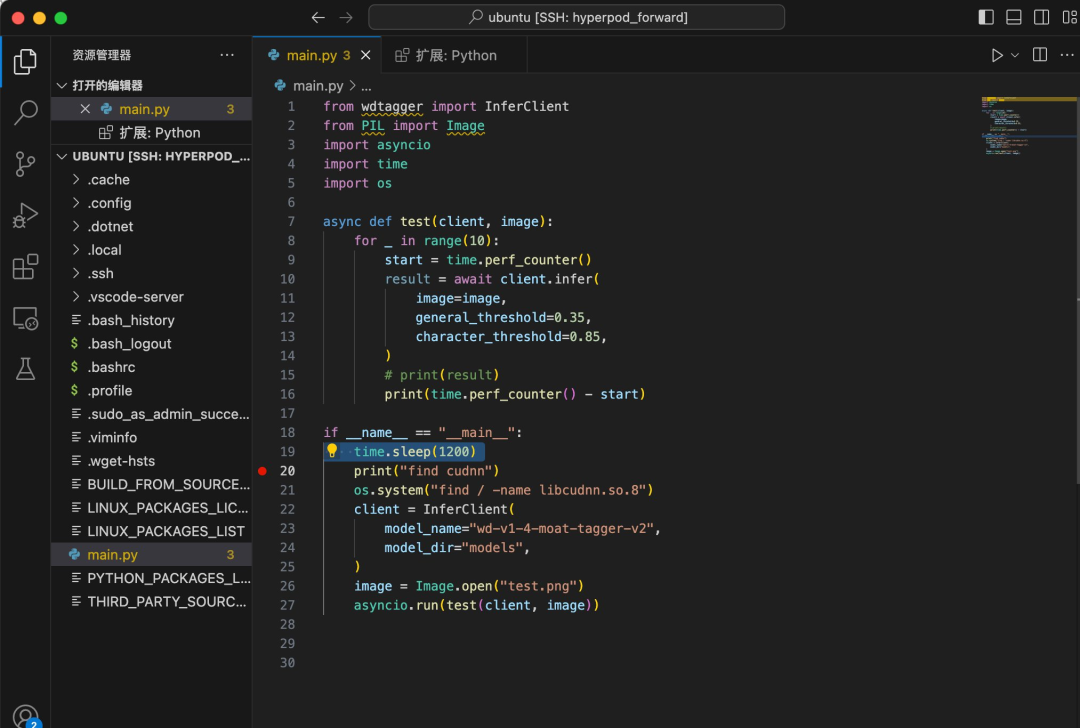
Task: Click "find cudnn" string on line 20
Action: click(446, 471)
